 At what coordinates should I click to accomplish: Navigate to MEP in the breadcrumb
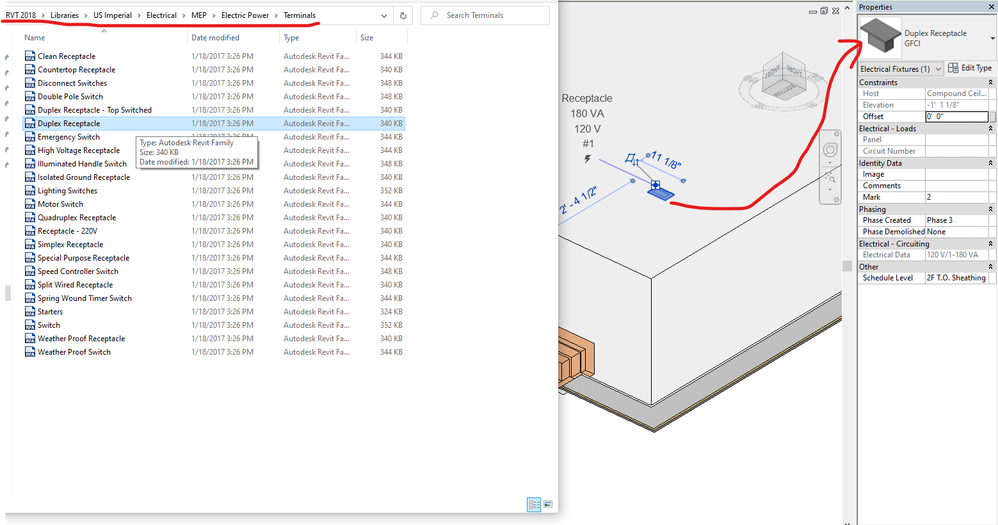[199, 15]
